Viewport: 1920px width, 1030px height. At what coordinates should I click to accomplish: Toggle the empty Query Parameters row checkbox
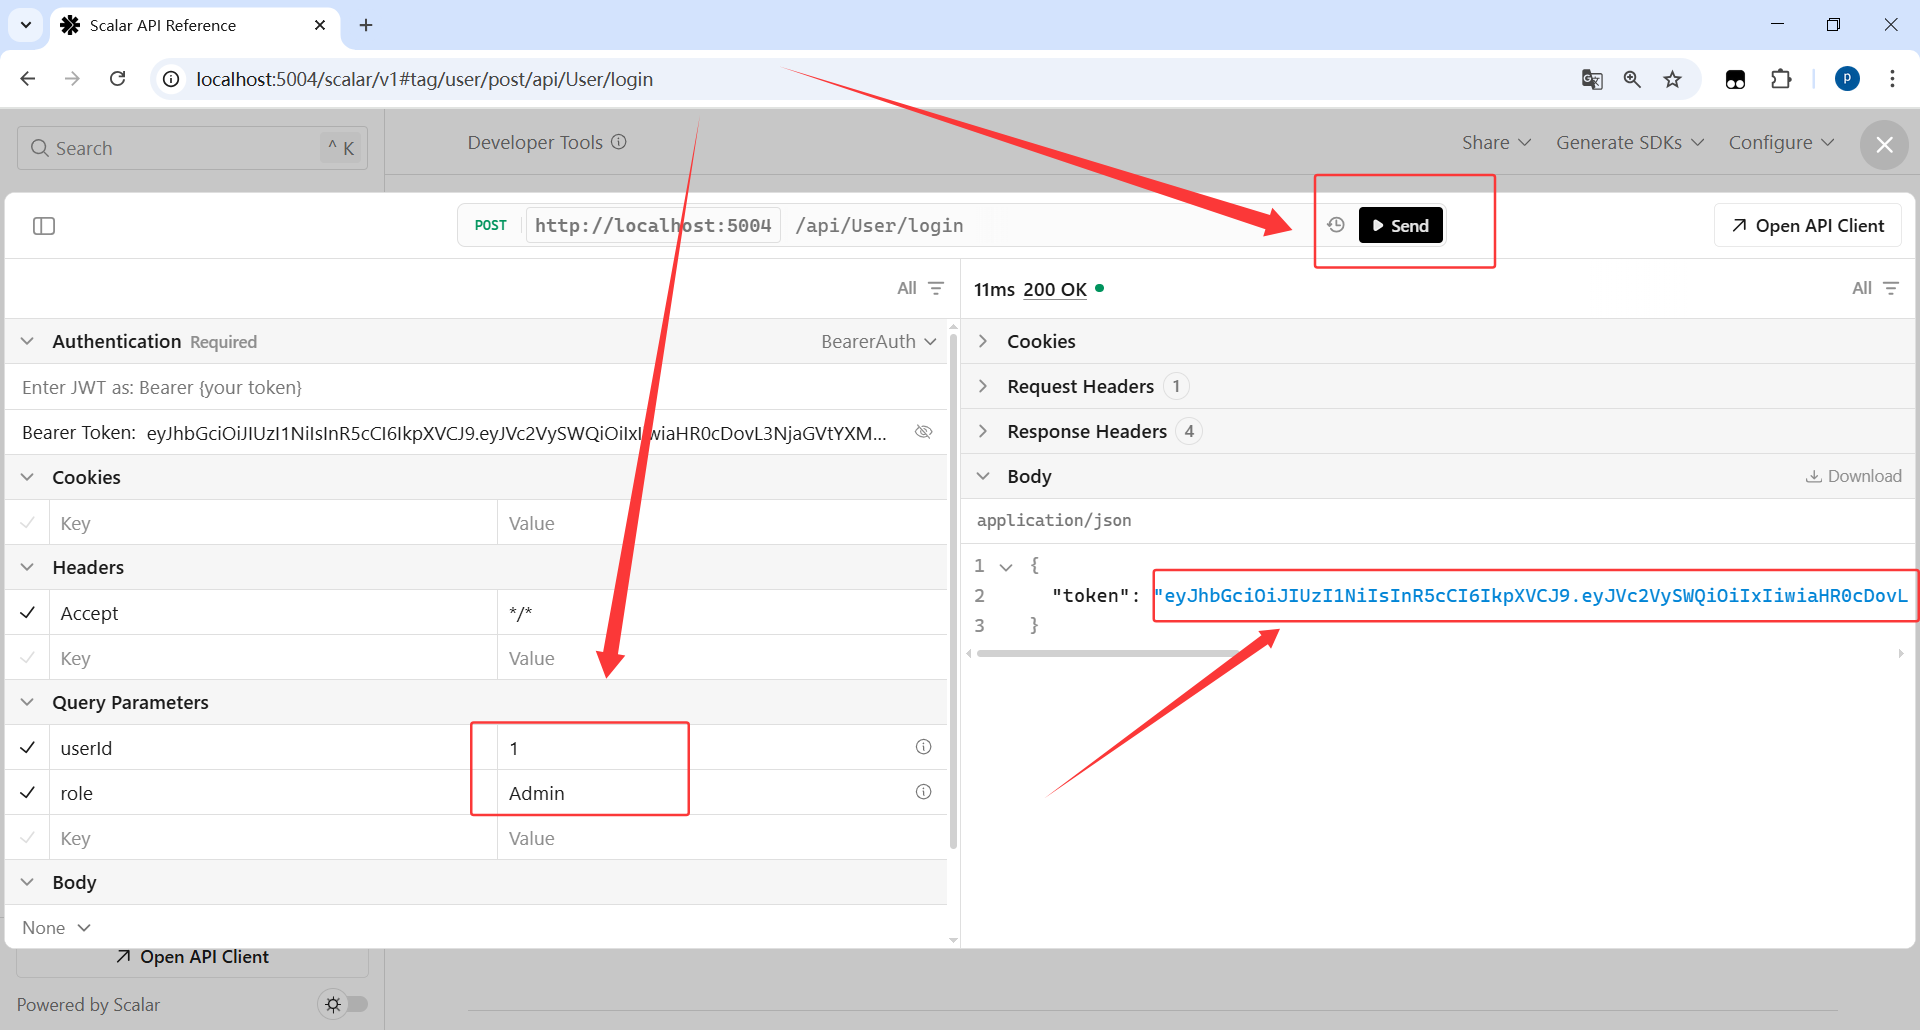pyautogui.click(x=28, y=837)
